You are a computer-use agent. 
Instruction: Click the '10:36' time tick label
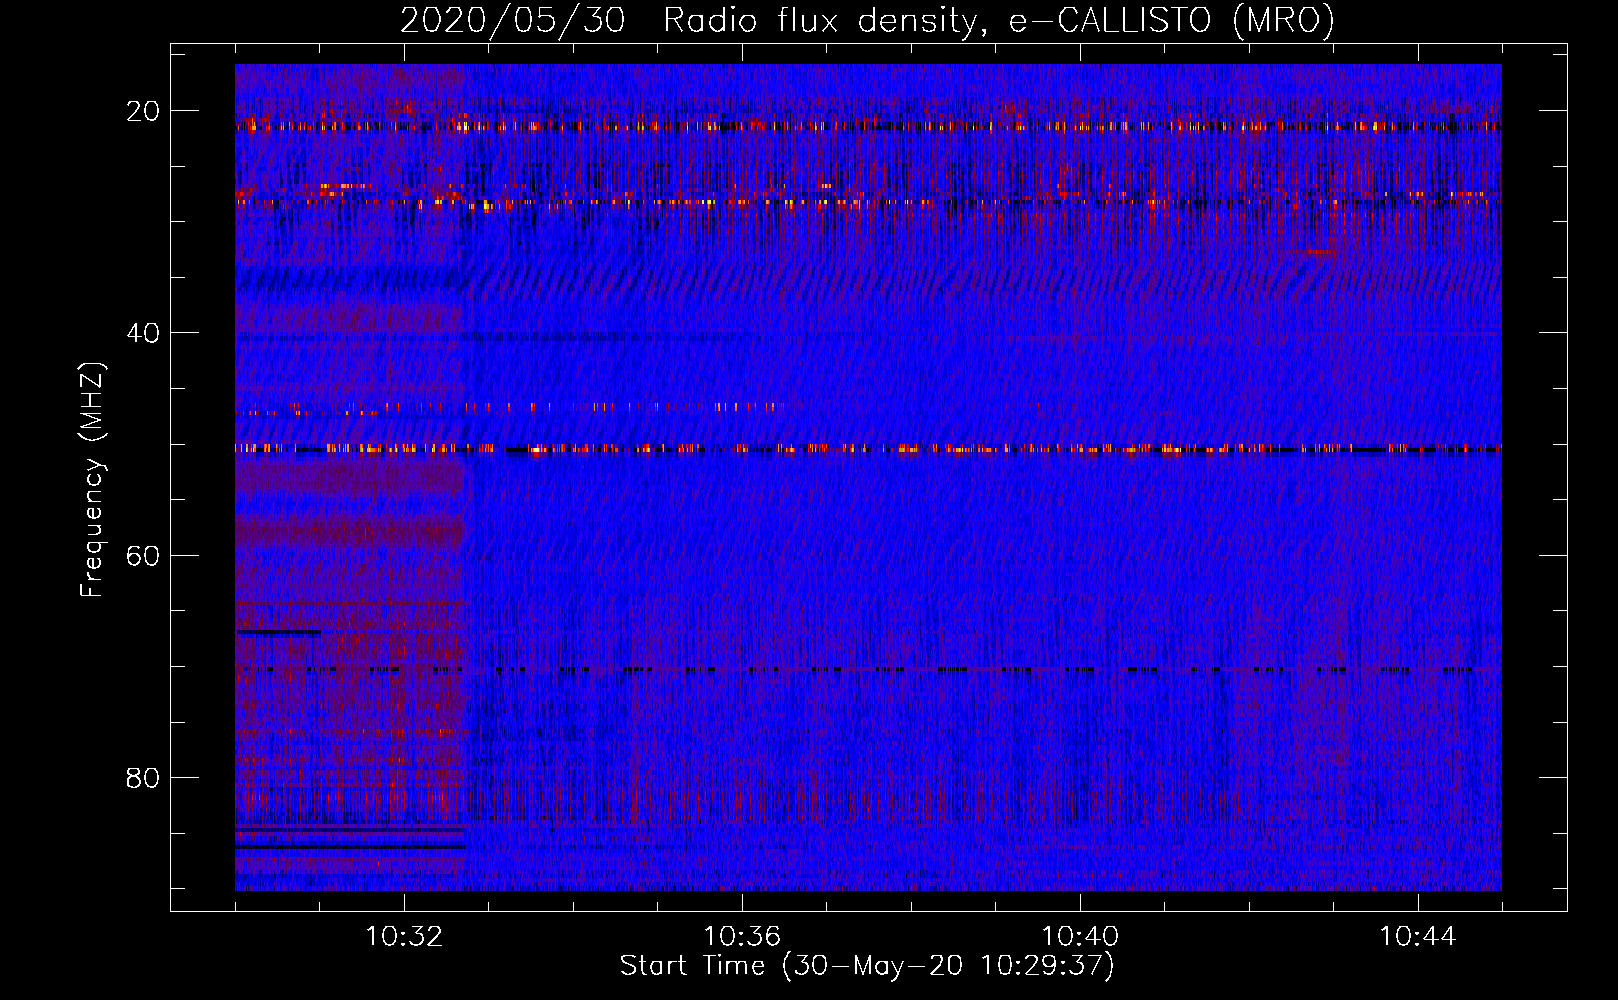742,937
